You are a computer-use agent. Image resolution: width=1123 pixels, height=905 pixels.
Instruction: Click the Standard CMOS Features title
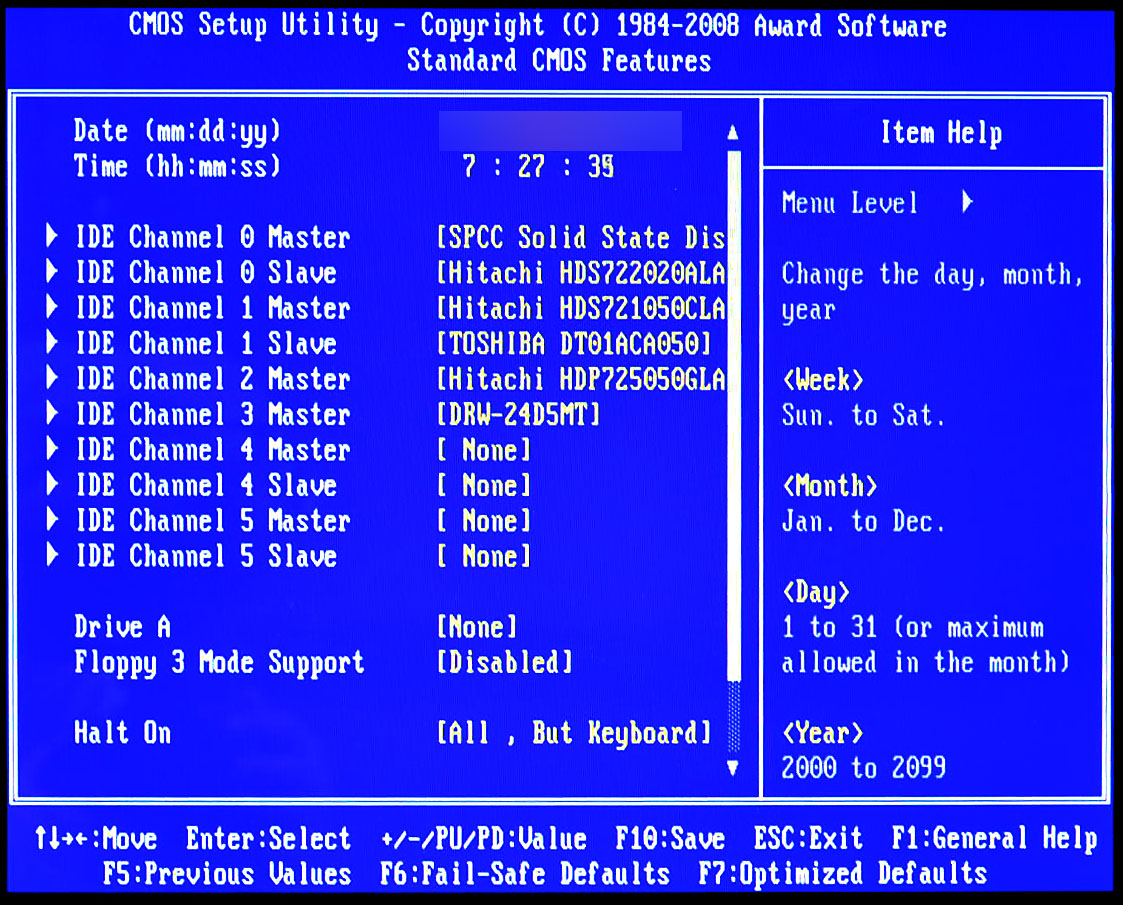pyautogui.click(x=559, y=61)
